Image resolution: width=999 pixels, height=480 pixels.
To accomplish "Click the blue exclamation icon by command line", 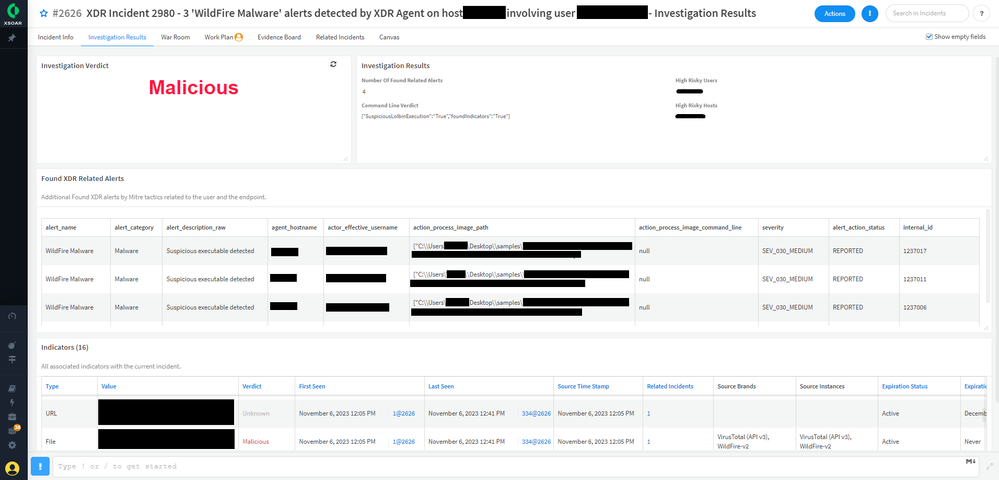I will [40, 466].
